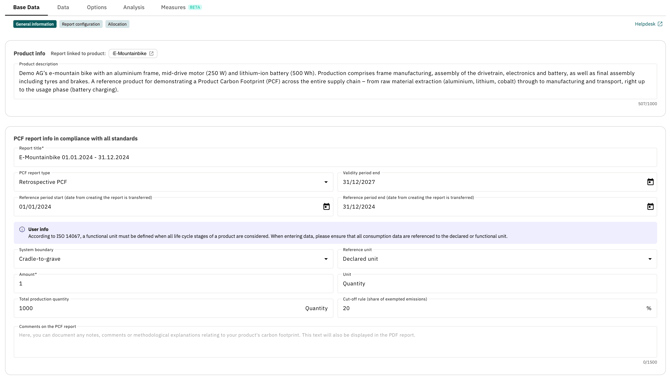Click the Cut-off rule percentage field
Screen dimensions: 670x381
[x=497, y=308]
